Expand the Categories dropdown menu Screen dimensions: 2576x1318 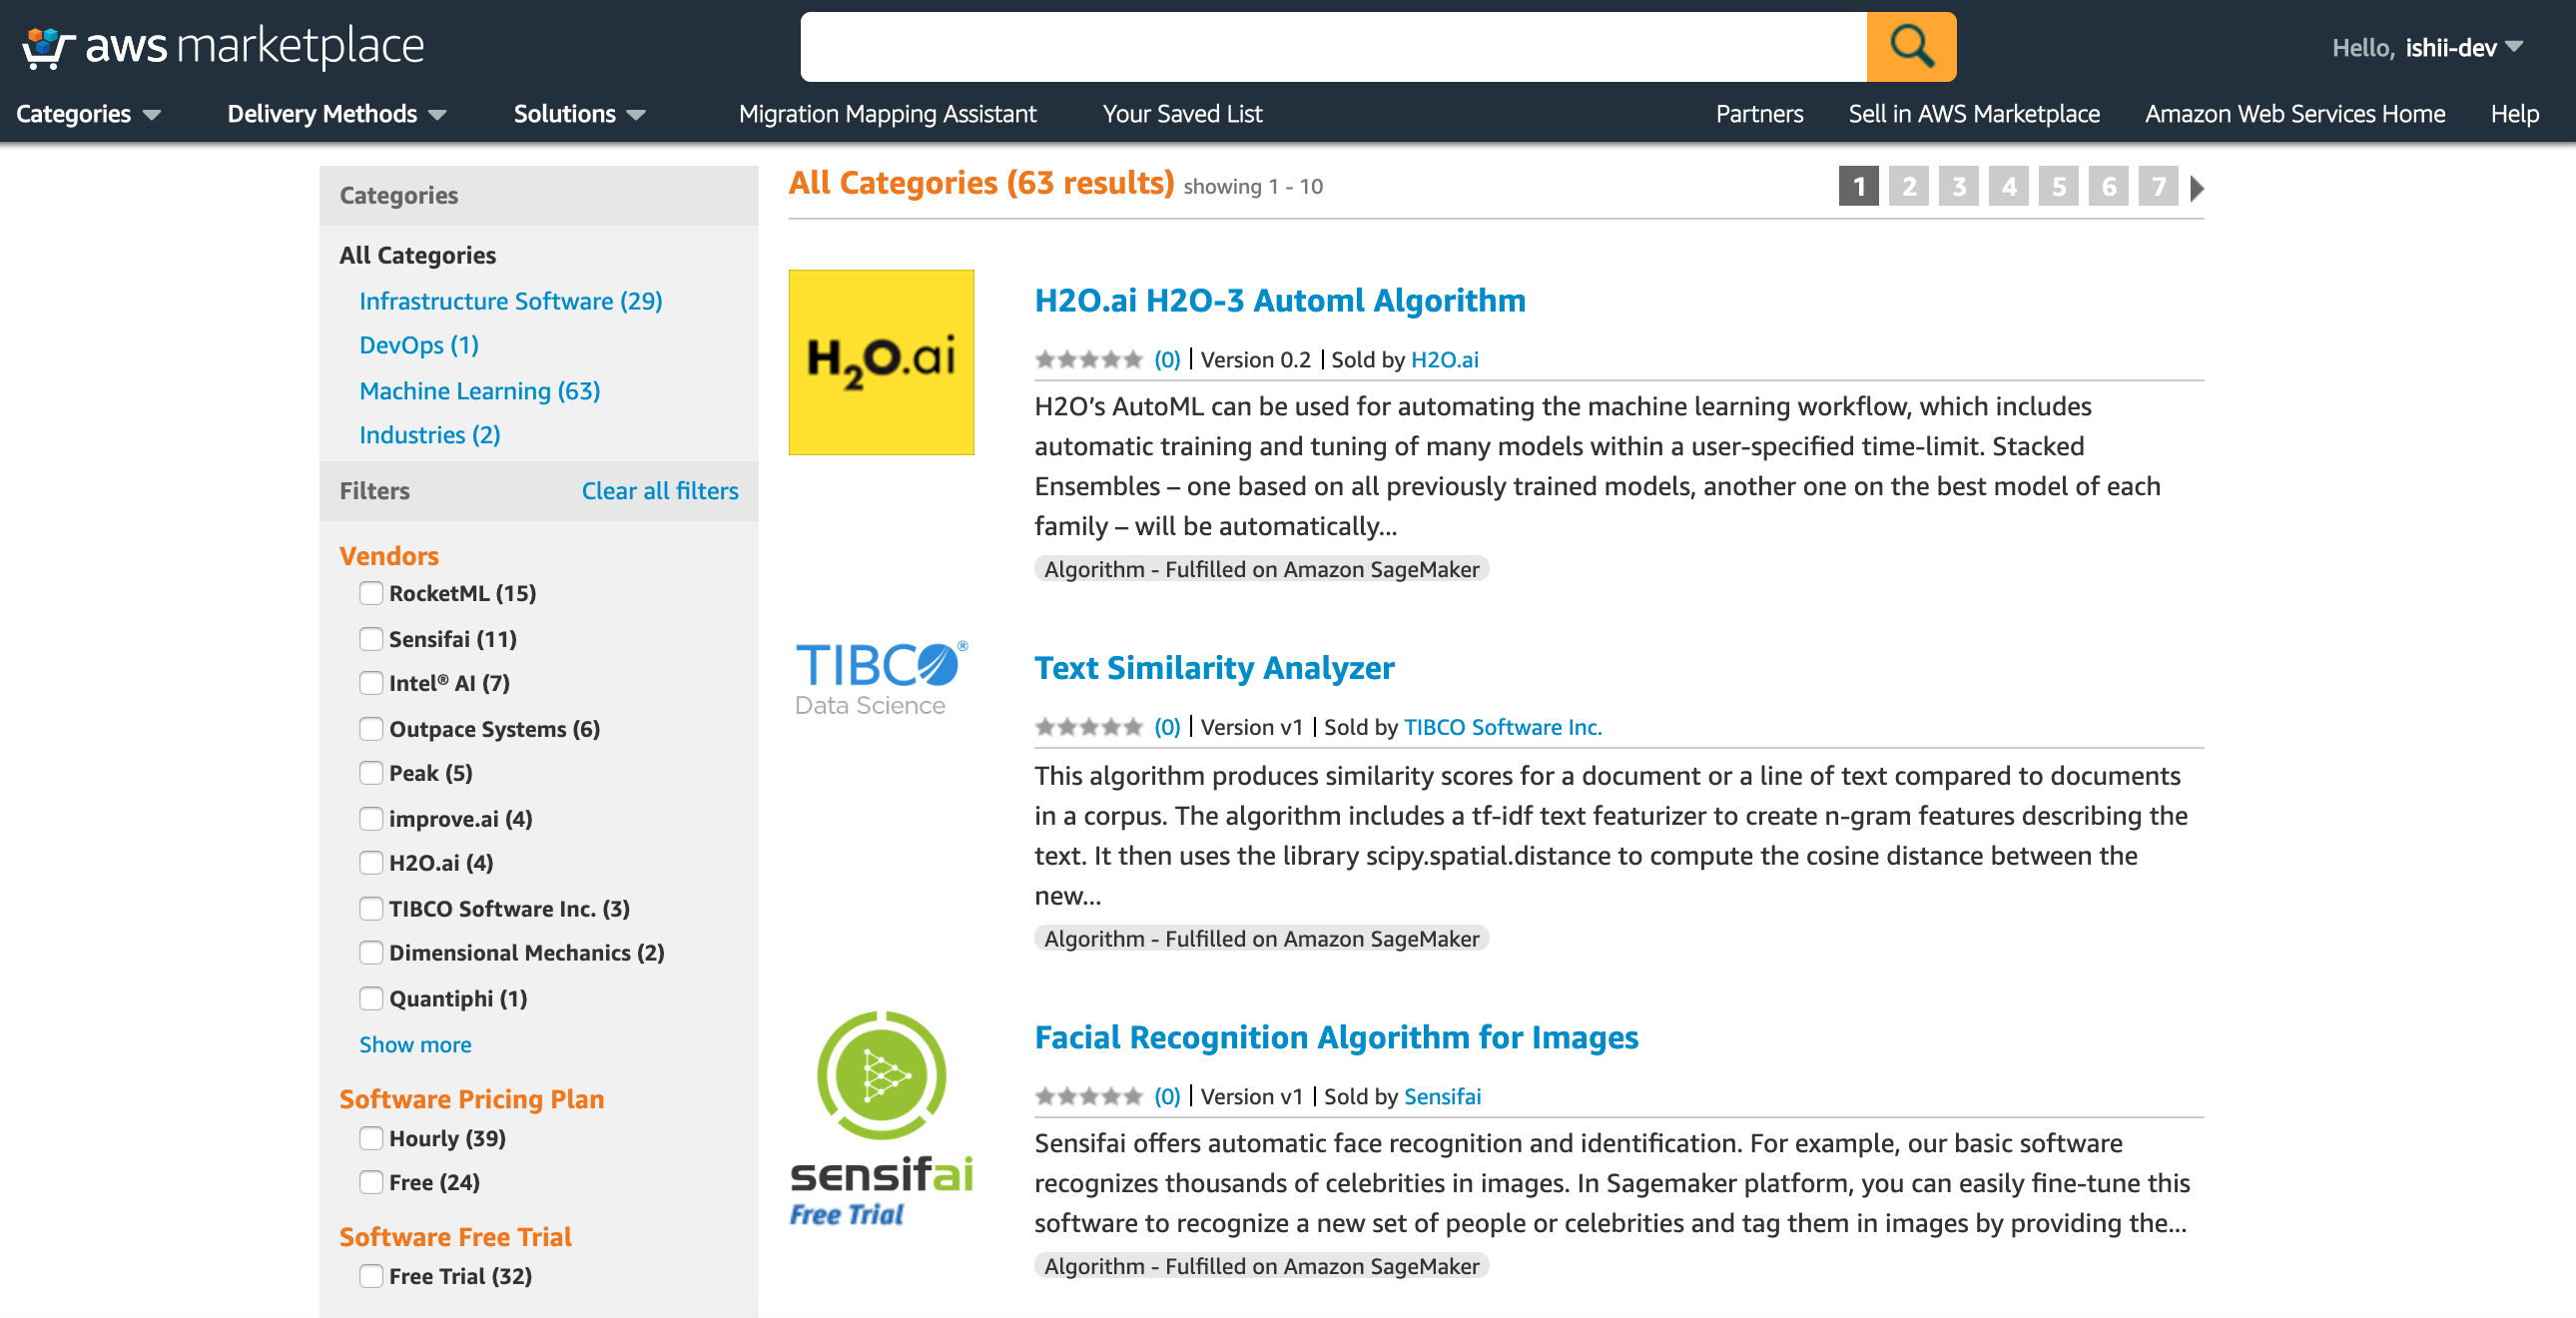88,114
